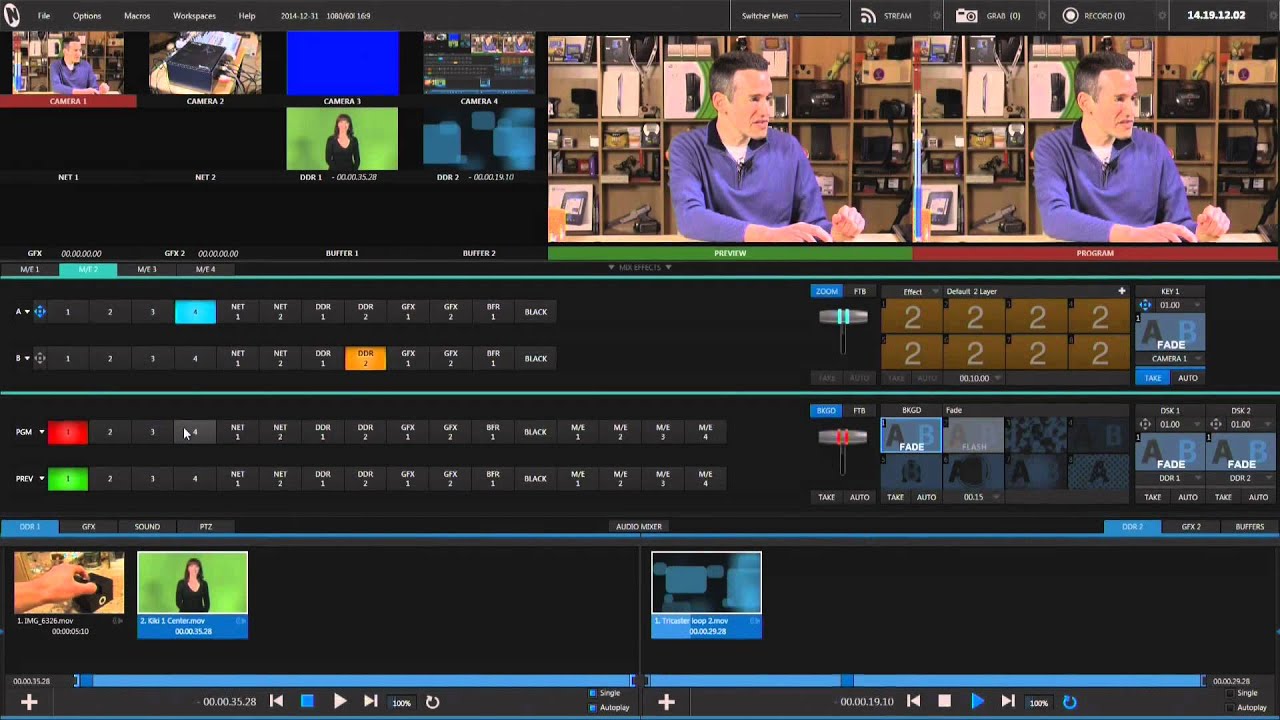
Task: Toggle FTB beside the BKGD delegate
Action: tap(859, 410)
